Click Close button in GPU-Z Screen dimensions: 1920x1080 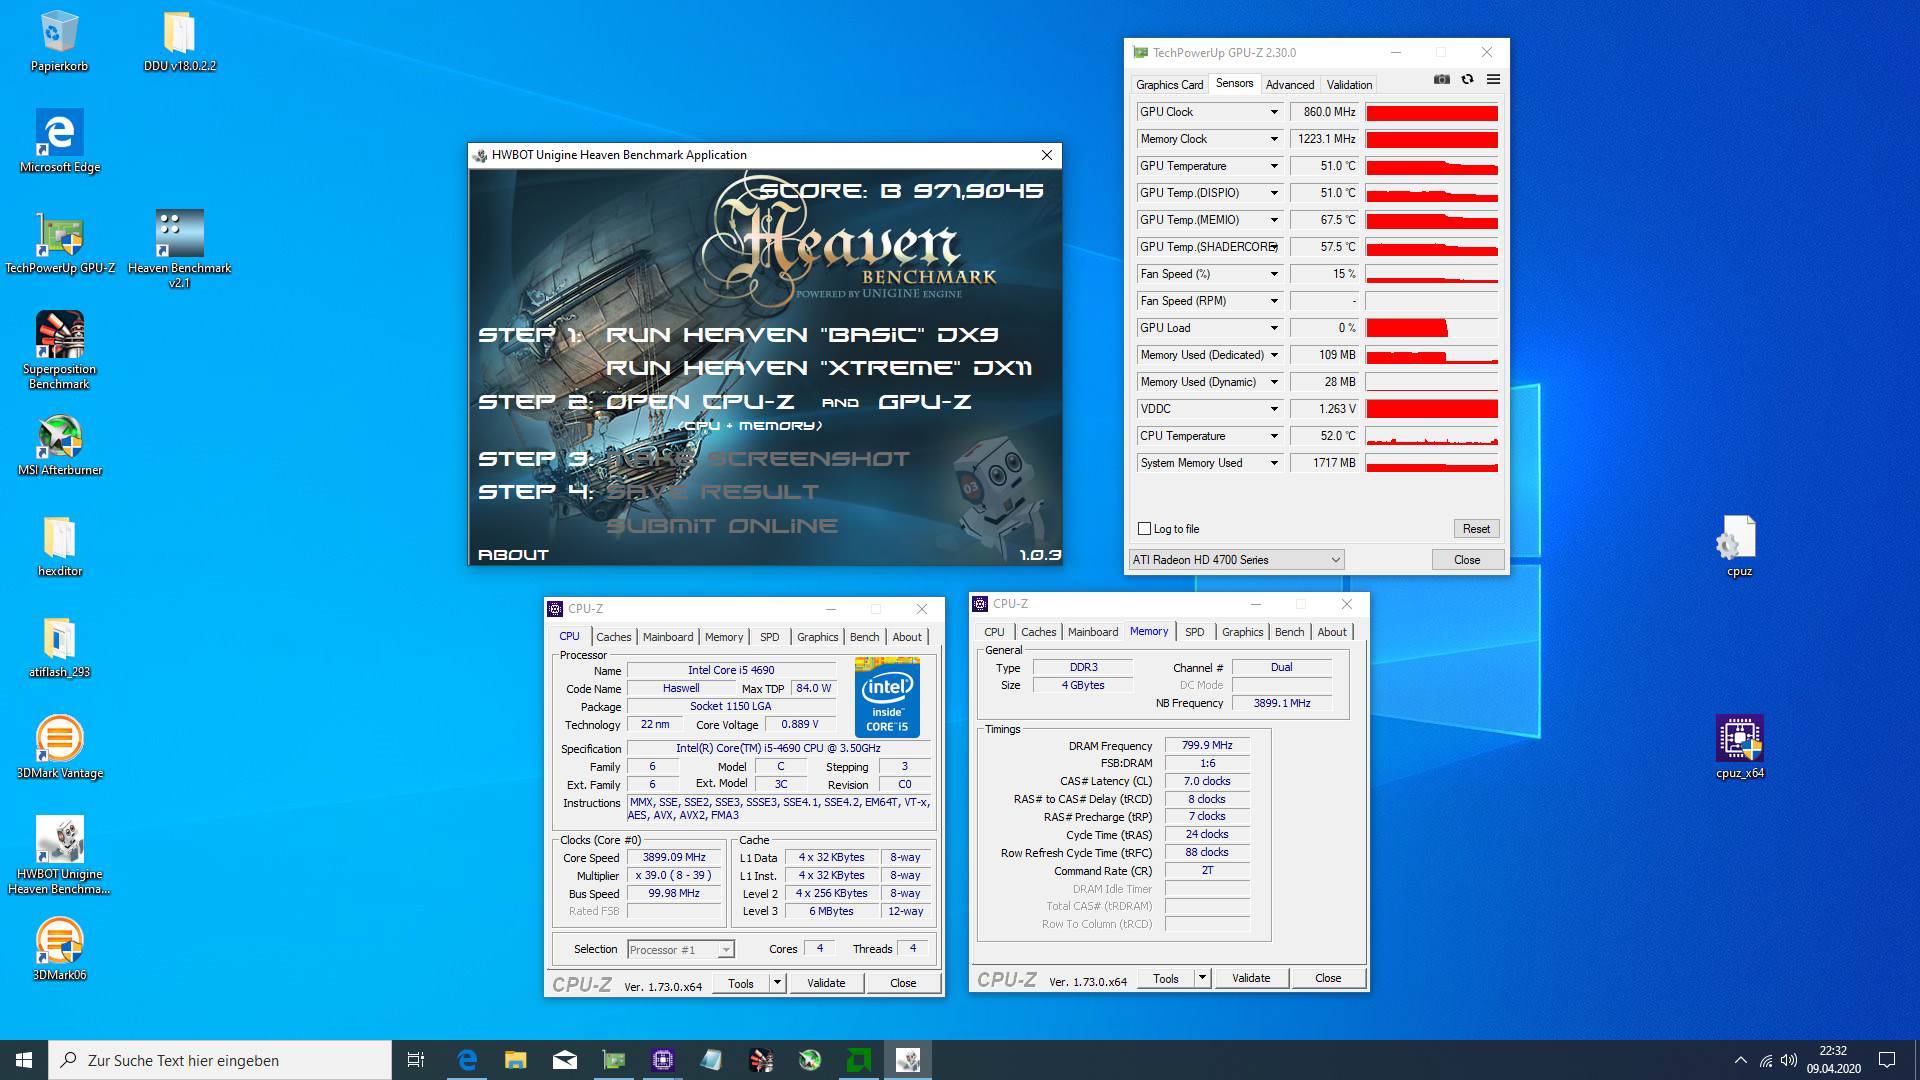1467,560
